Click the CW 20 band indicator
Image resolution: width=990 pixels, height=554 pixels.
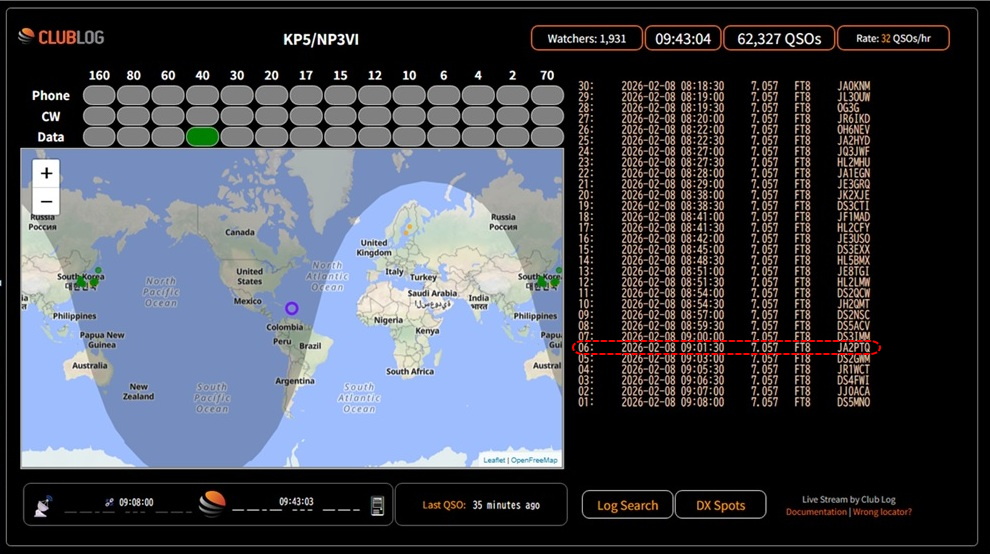coord(271,116)
